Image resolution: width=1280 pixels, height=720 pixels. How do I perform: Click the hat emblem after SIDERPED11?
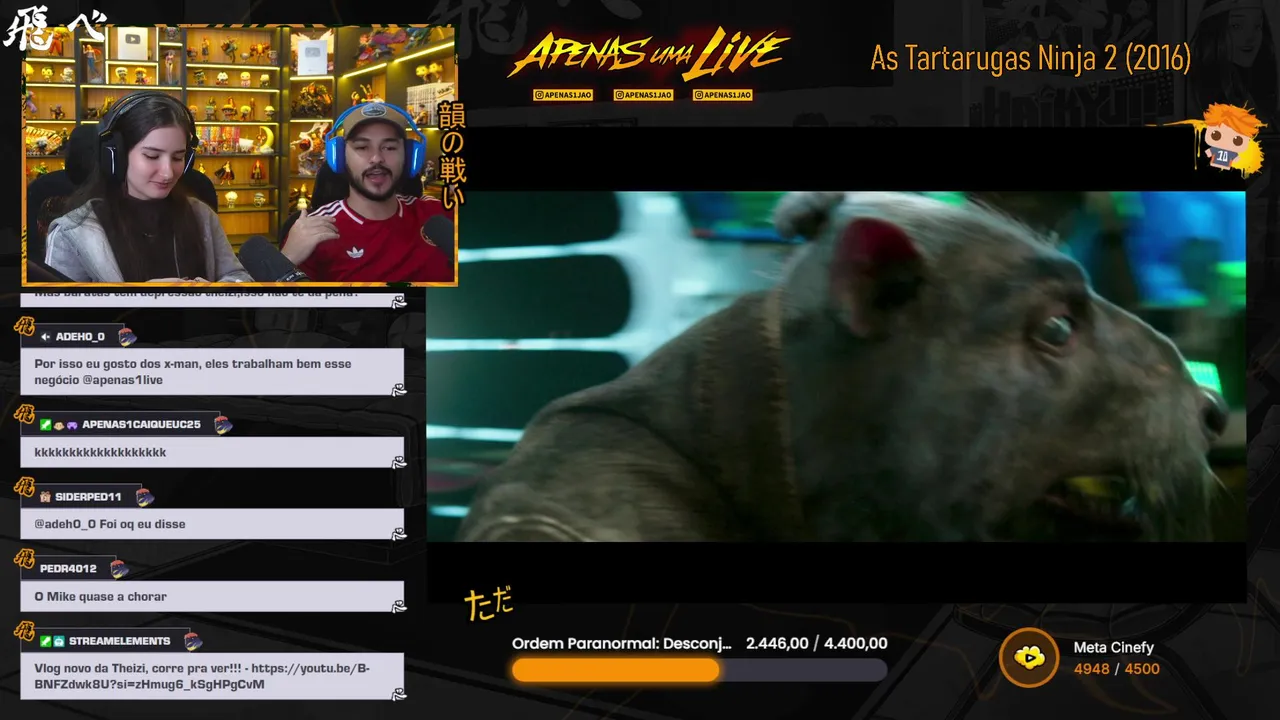tap(145, 497)
